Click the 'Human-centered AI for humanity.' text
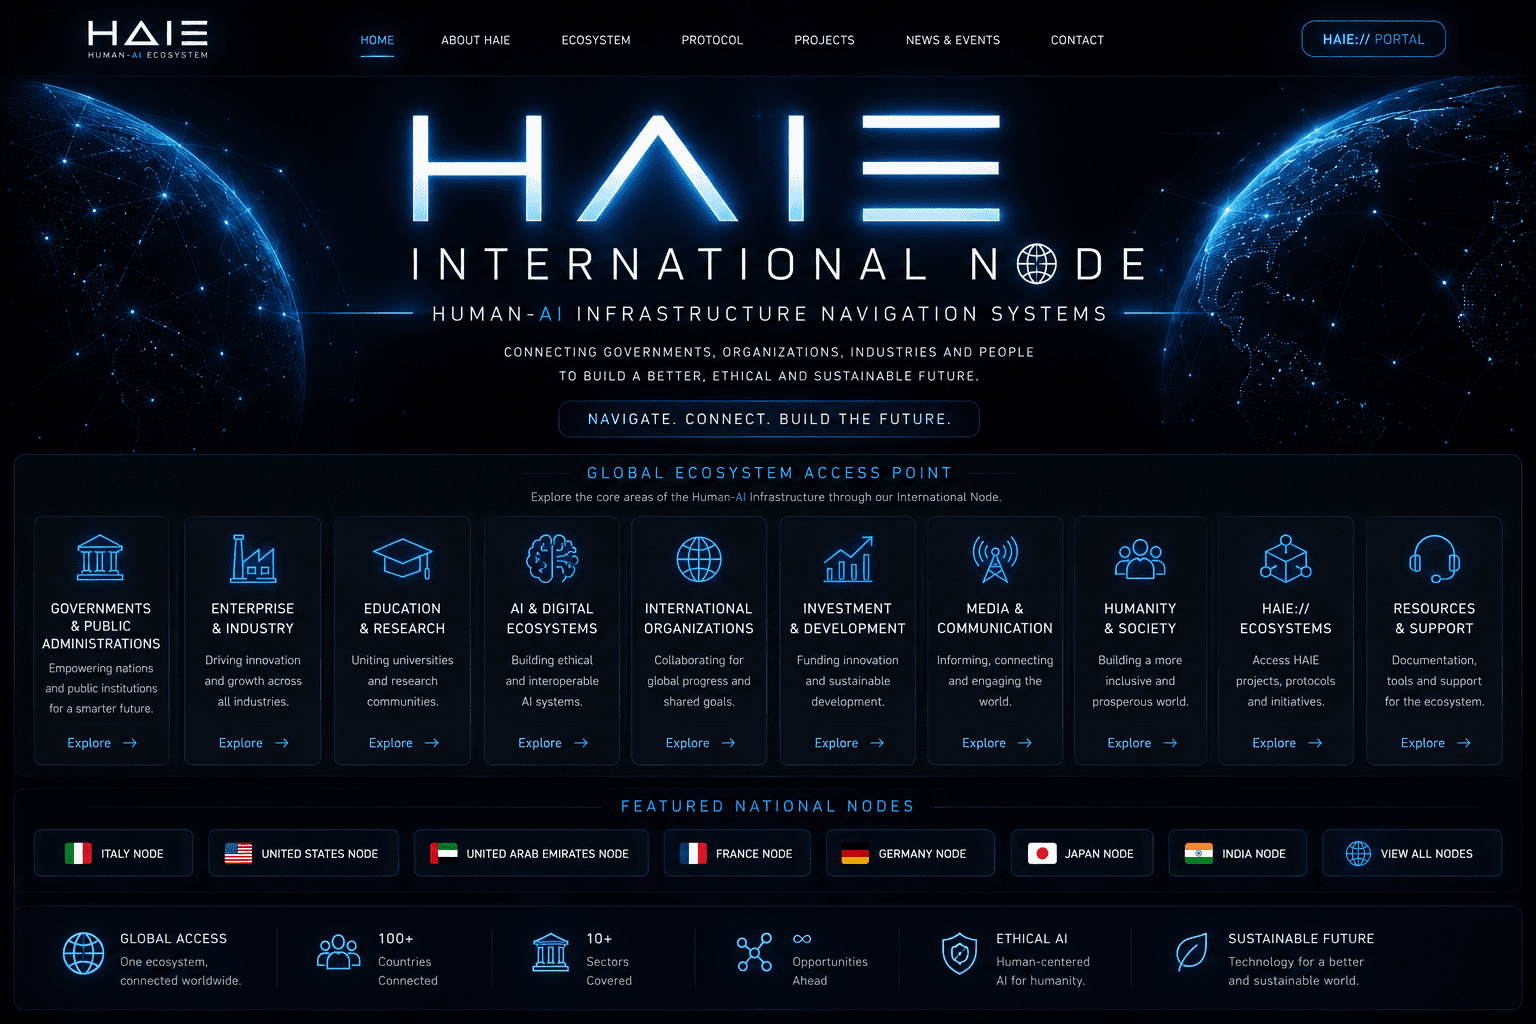Viewport: 1536px width, 1024px height. [x=1043, y=971]
